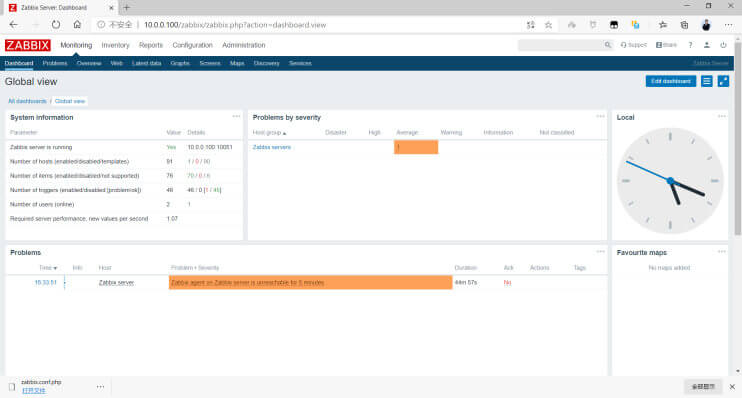Select Graphs submenu tab
The width and height of the screenshot is (742, 398).
point(180,63)
